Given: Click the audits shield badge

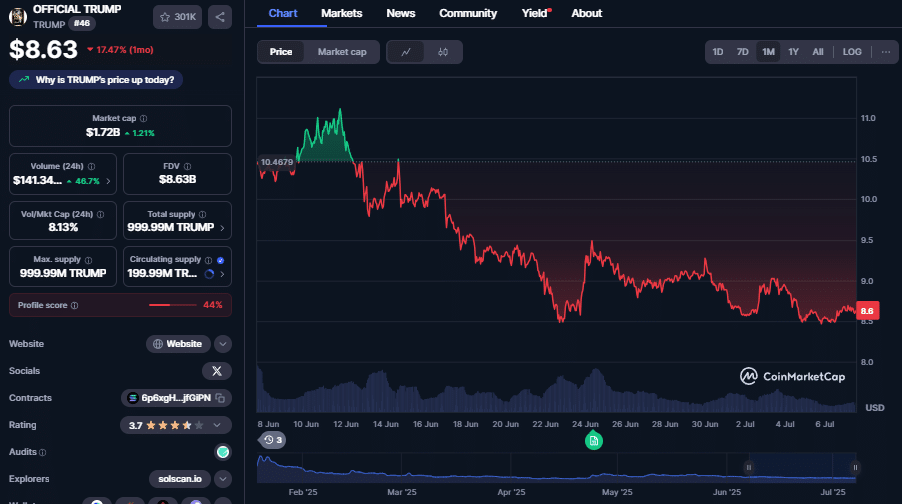Looking at the screenshot, I should tap(223, 452).
